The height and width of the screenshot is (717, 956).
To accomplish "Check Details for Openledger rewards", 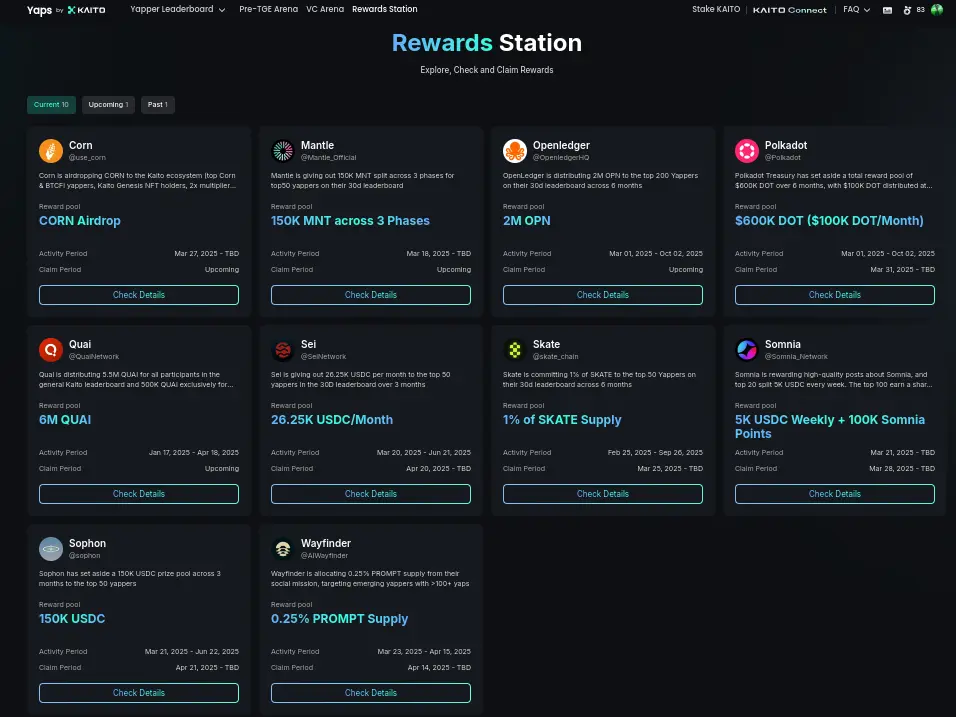I will click(x=603, y=295).
